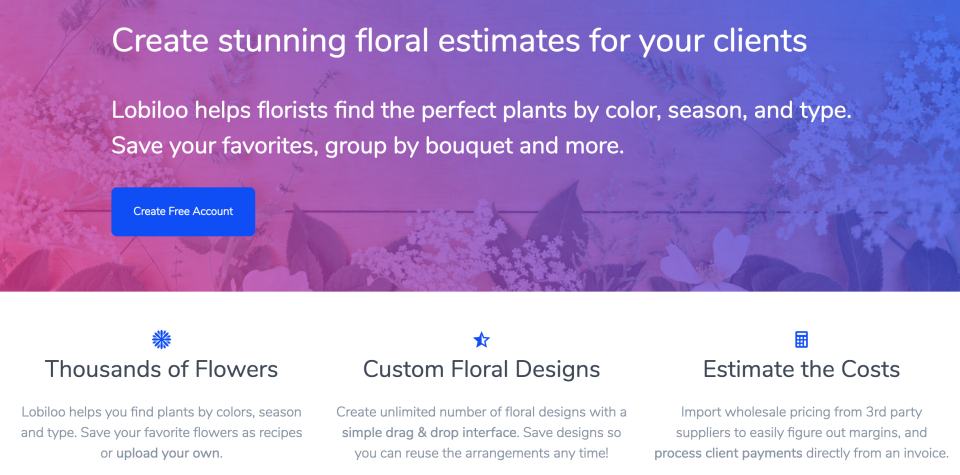Click the flower icon above Thousands of Flowers
Image resolution: width=960 pixels, height=475 pixels.
click(x=161, y=339)
